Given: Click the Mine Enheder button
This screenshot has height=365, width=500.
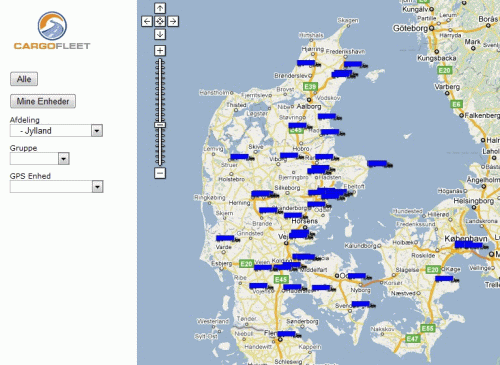Looking at the screenshot, I should pos(43,101).
